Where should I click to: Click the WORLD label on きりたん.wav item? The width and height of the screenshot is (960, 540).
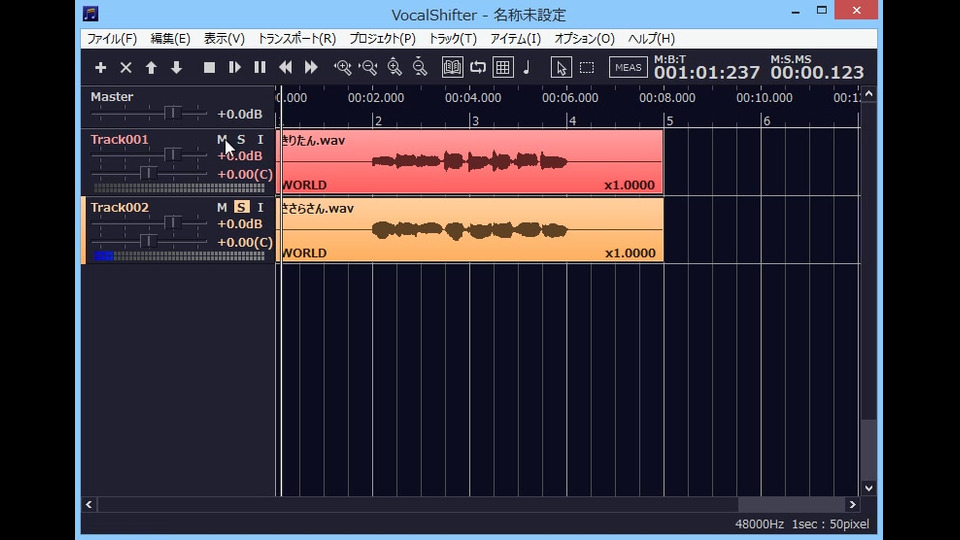[304, 185]
